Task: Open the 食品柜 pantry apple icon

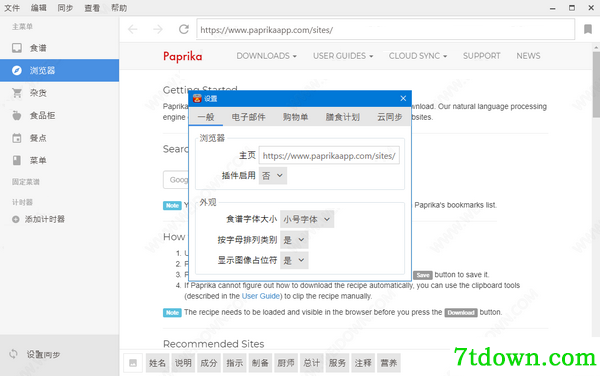Action: pyautogui.click(x=17, y=116)
